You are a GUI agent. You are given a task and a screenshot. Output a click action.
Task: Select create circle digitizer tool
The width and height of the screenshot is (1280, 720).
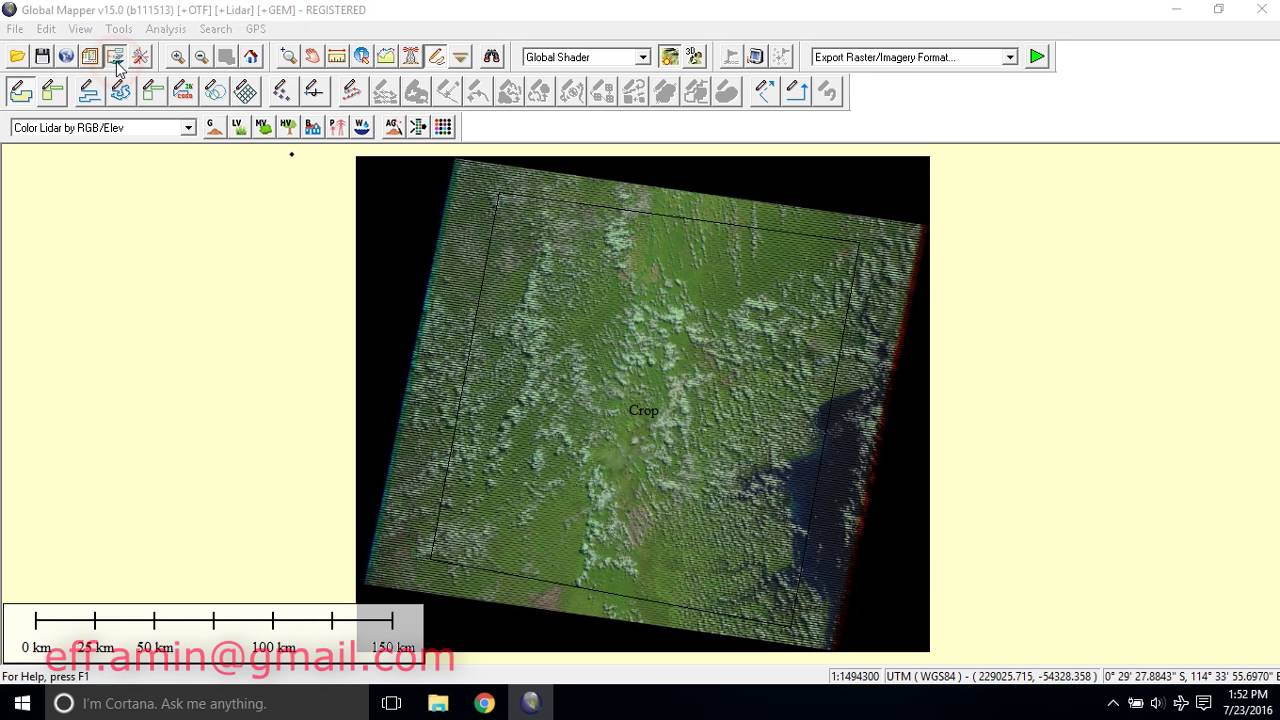tap(214, 92)
